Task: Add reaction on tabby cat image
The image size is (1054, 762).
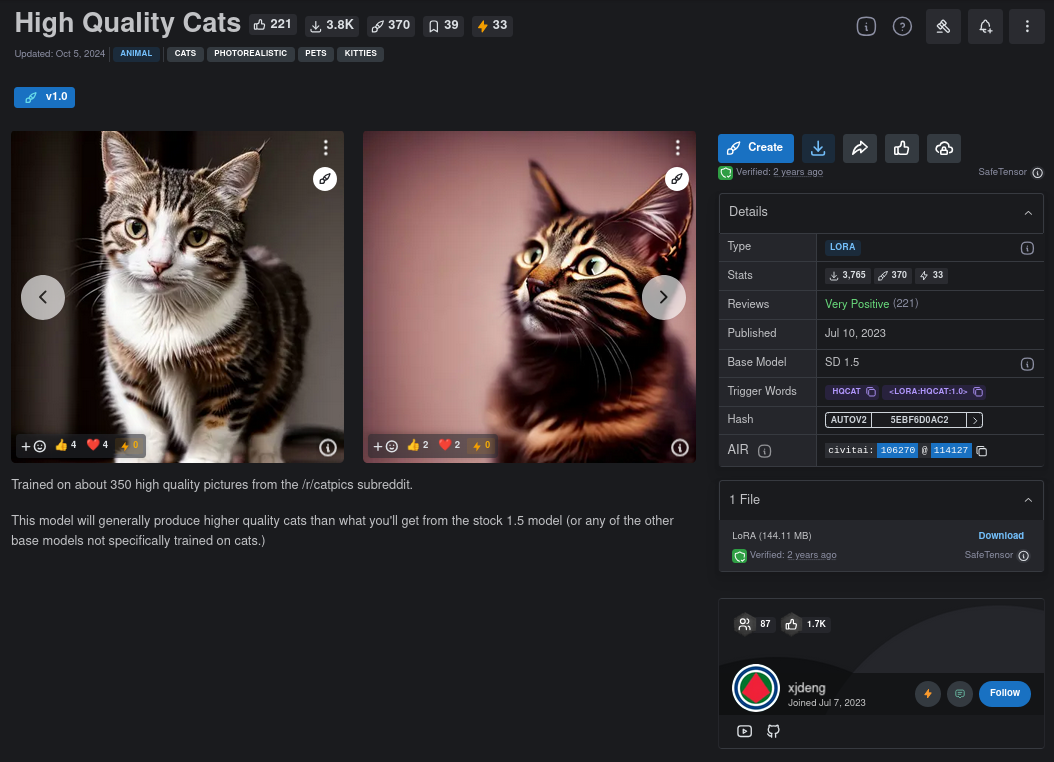Action: pyautogui.click(x=386, y=446)
